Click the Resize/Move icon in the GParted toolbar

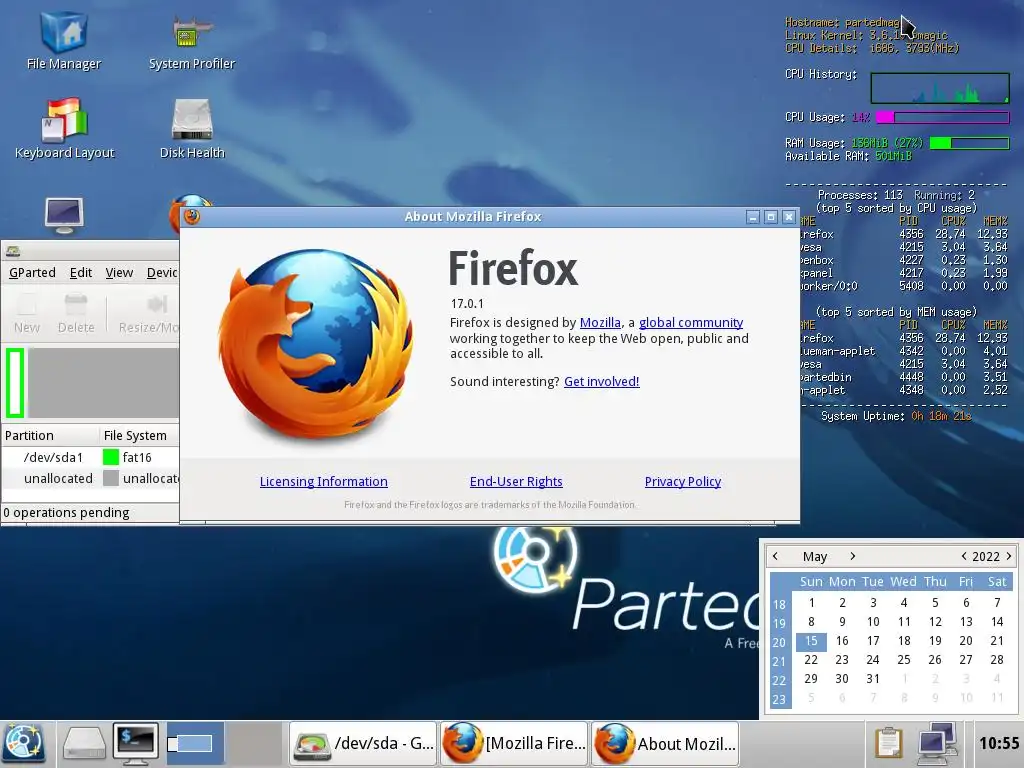[148, 314]
